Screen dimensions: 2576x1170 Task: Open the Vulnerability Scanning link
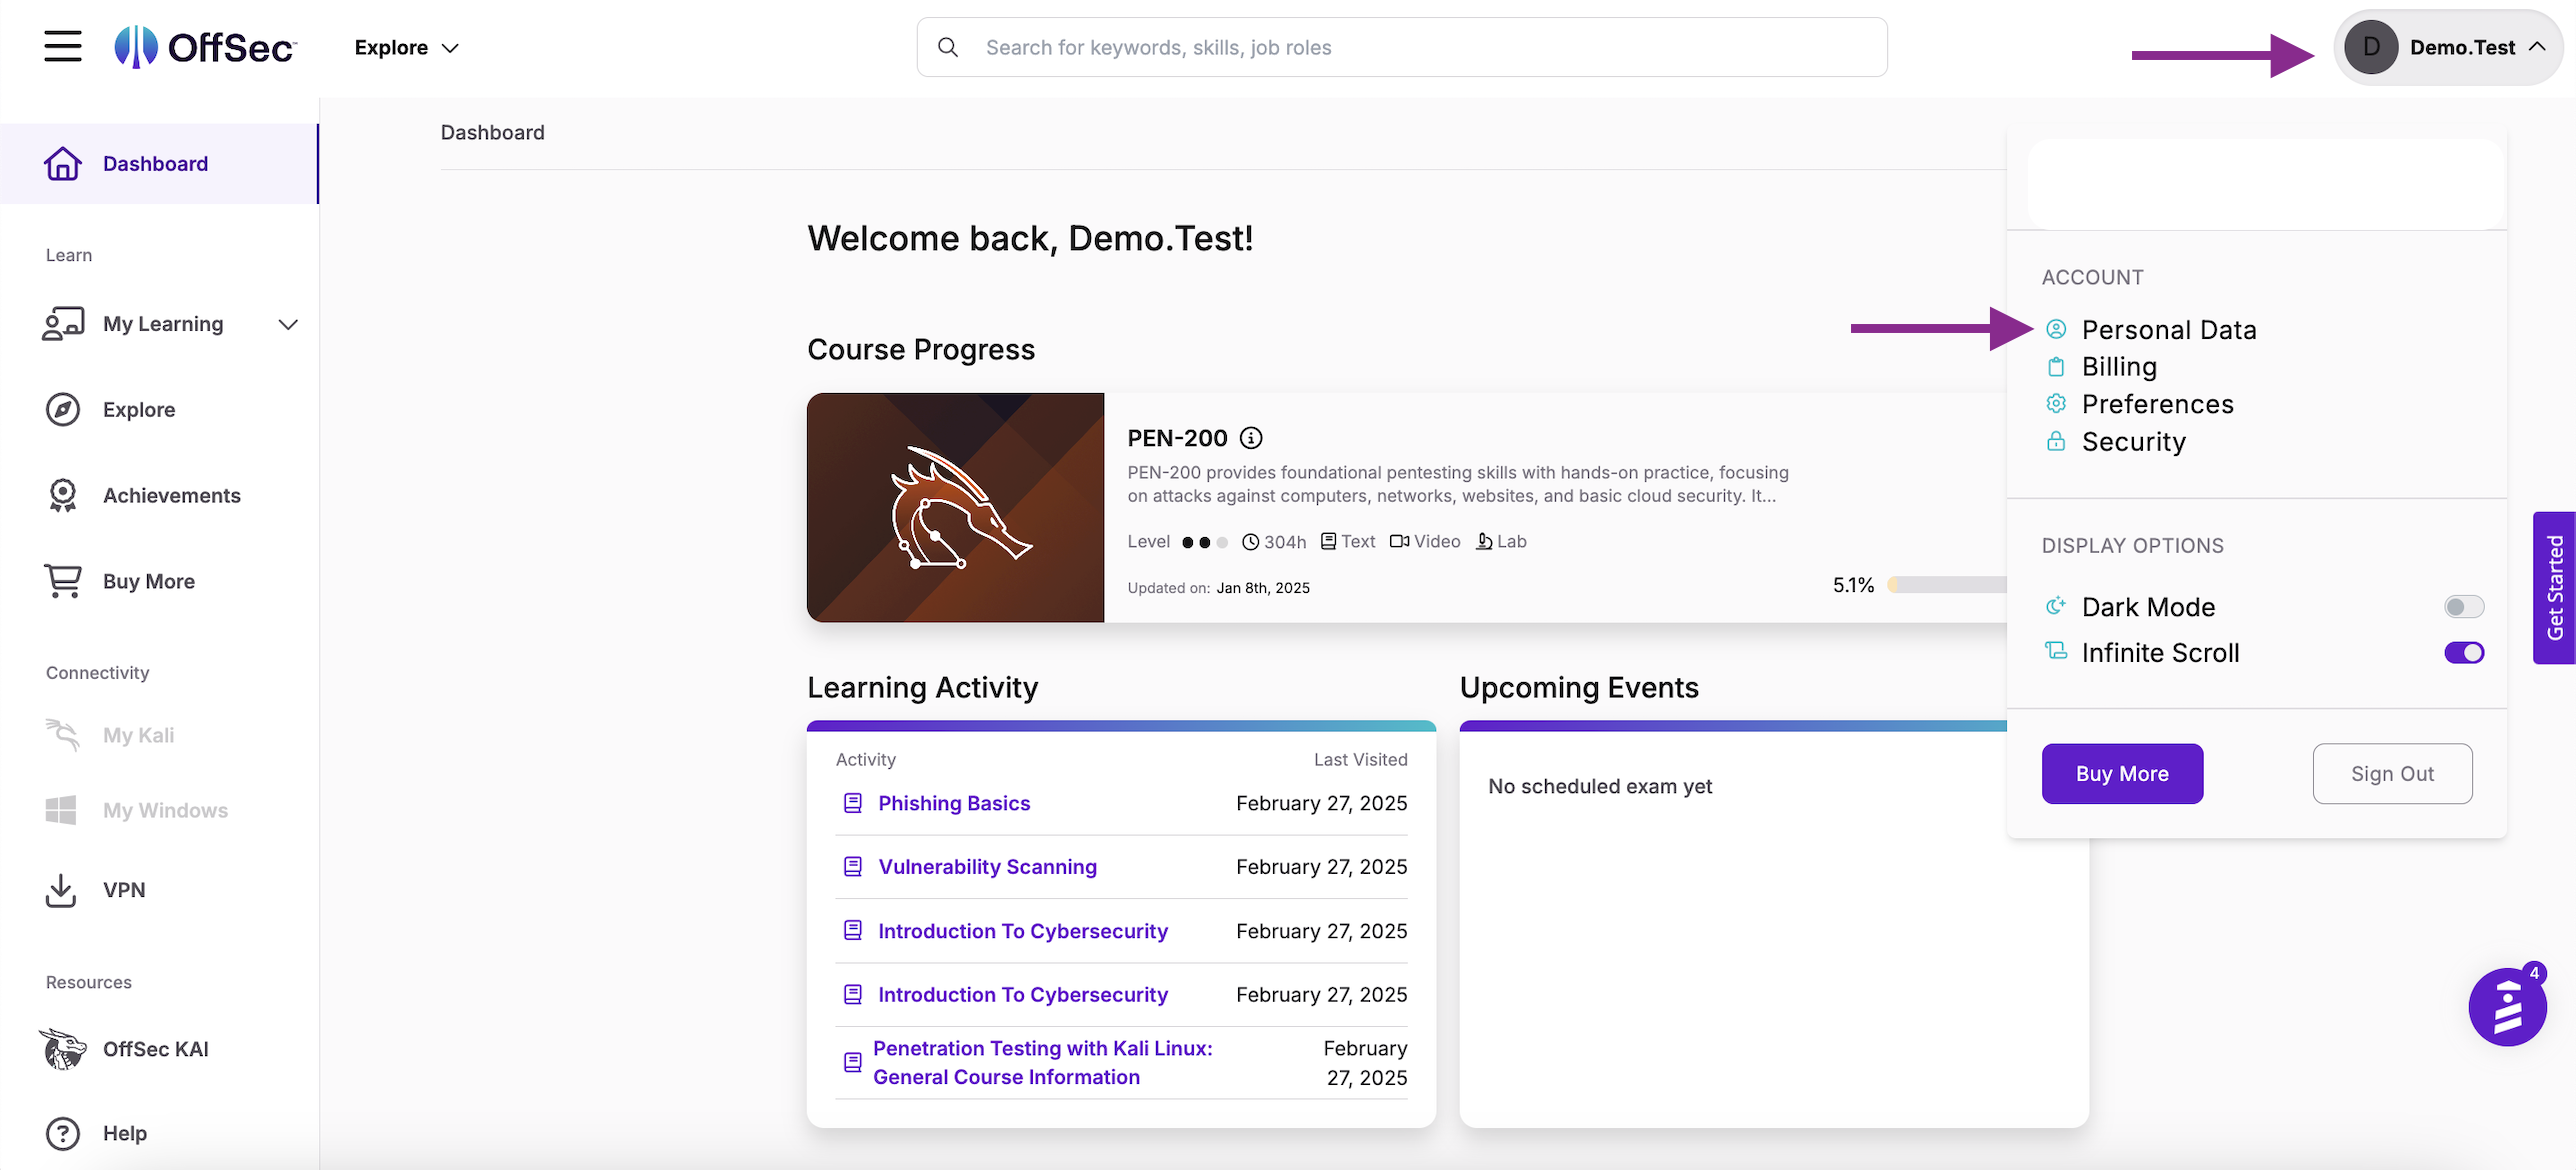(987, 867)
